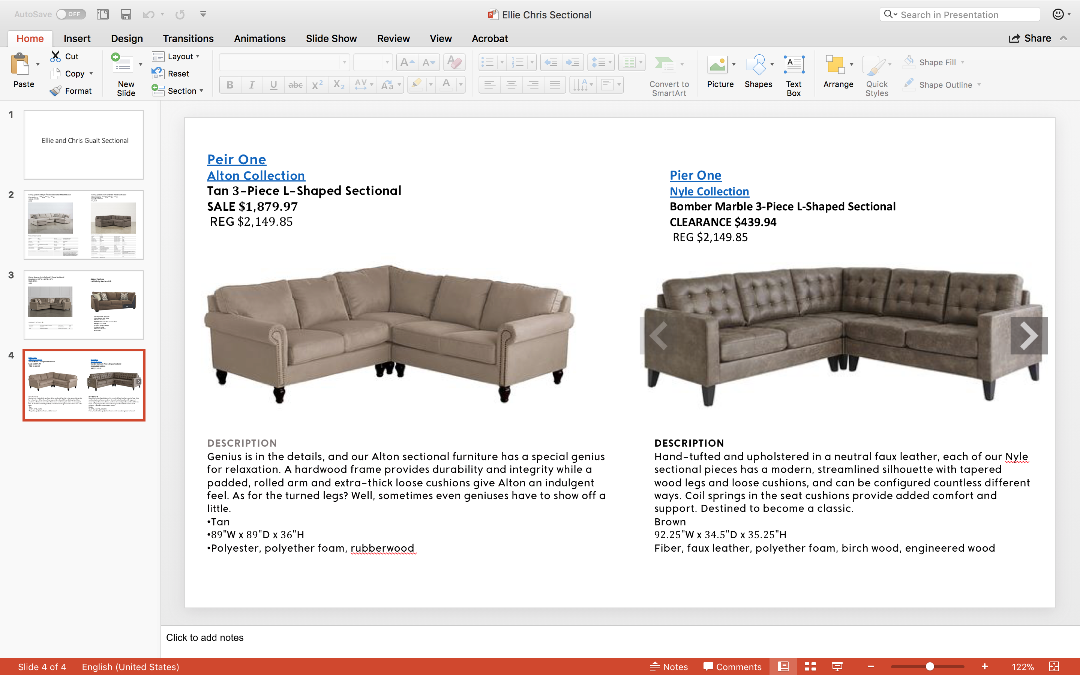Open the Acrobat tab

(x=490, y=39)
